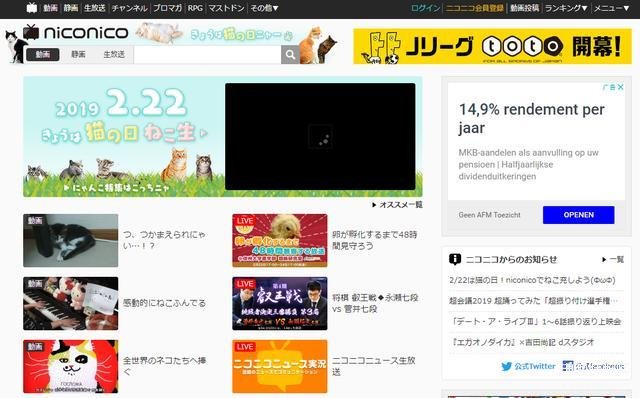This screenshot has width=640, height=398.
Task: Click the search magnifier button
Action: click(x=290, y=55)
